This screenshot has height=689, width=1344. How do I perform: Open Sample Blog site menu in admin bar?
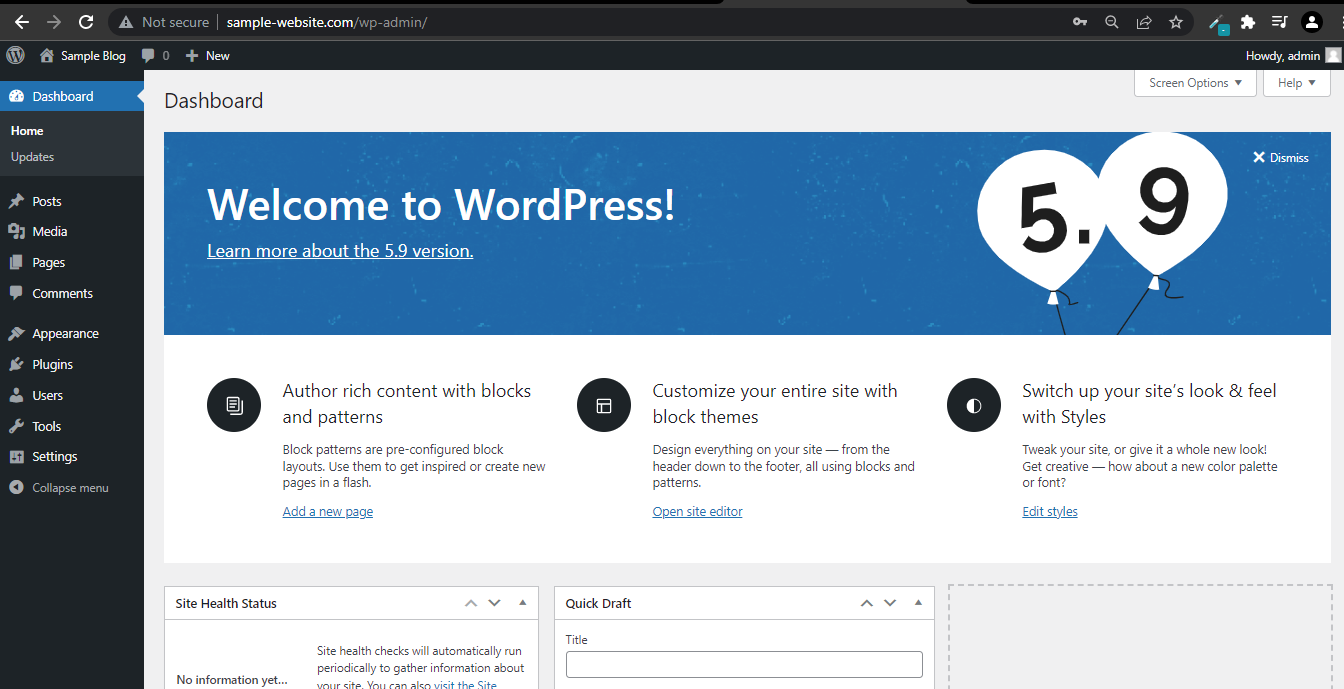click(x=83, y=56)
